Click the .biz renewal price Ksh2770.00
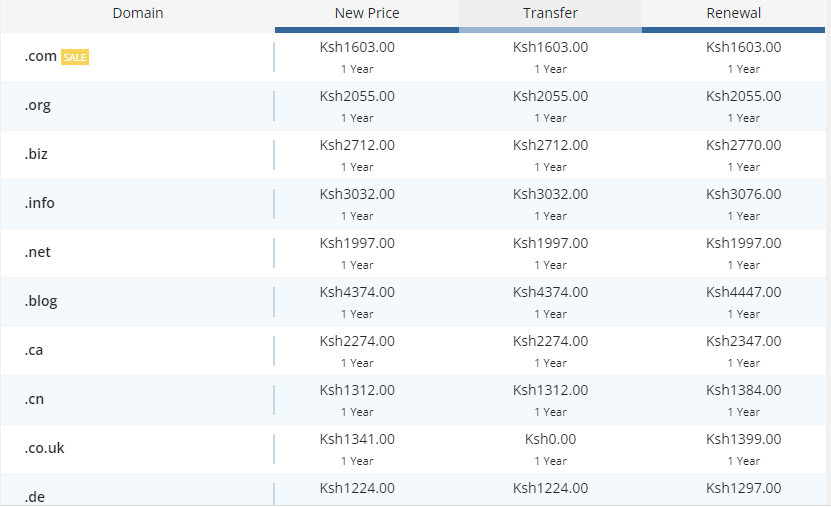The height and width of the screenshot is (507, 831). 743,145
